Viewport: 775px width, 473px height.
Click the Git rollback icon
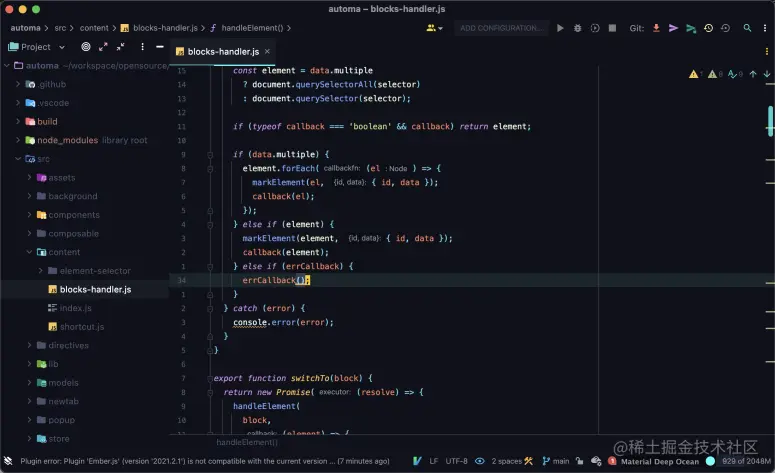click(x=725, y=28)
